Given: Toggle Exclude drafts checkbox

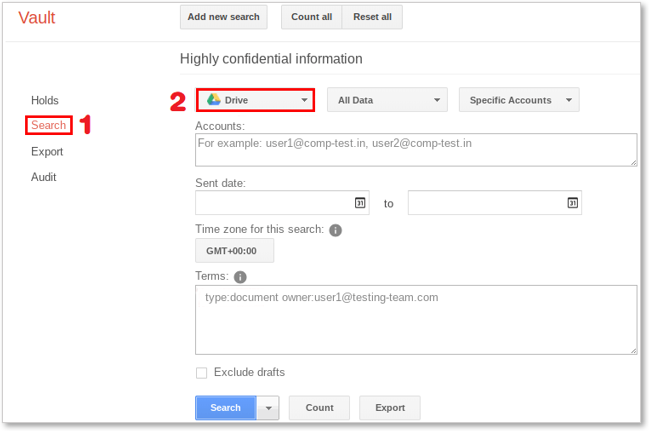Looking at the screenshot, I should [x=202, y=373].
